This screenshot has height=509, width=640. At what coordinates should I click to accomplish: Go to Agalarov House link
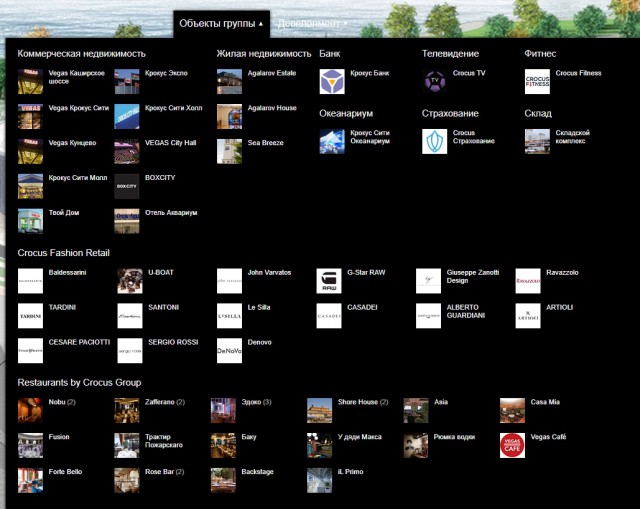272,108
